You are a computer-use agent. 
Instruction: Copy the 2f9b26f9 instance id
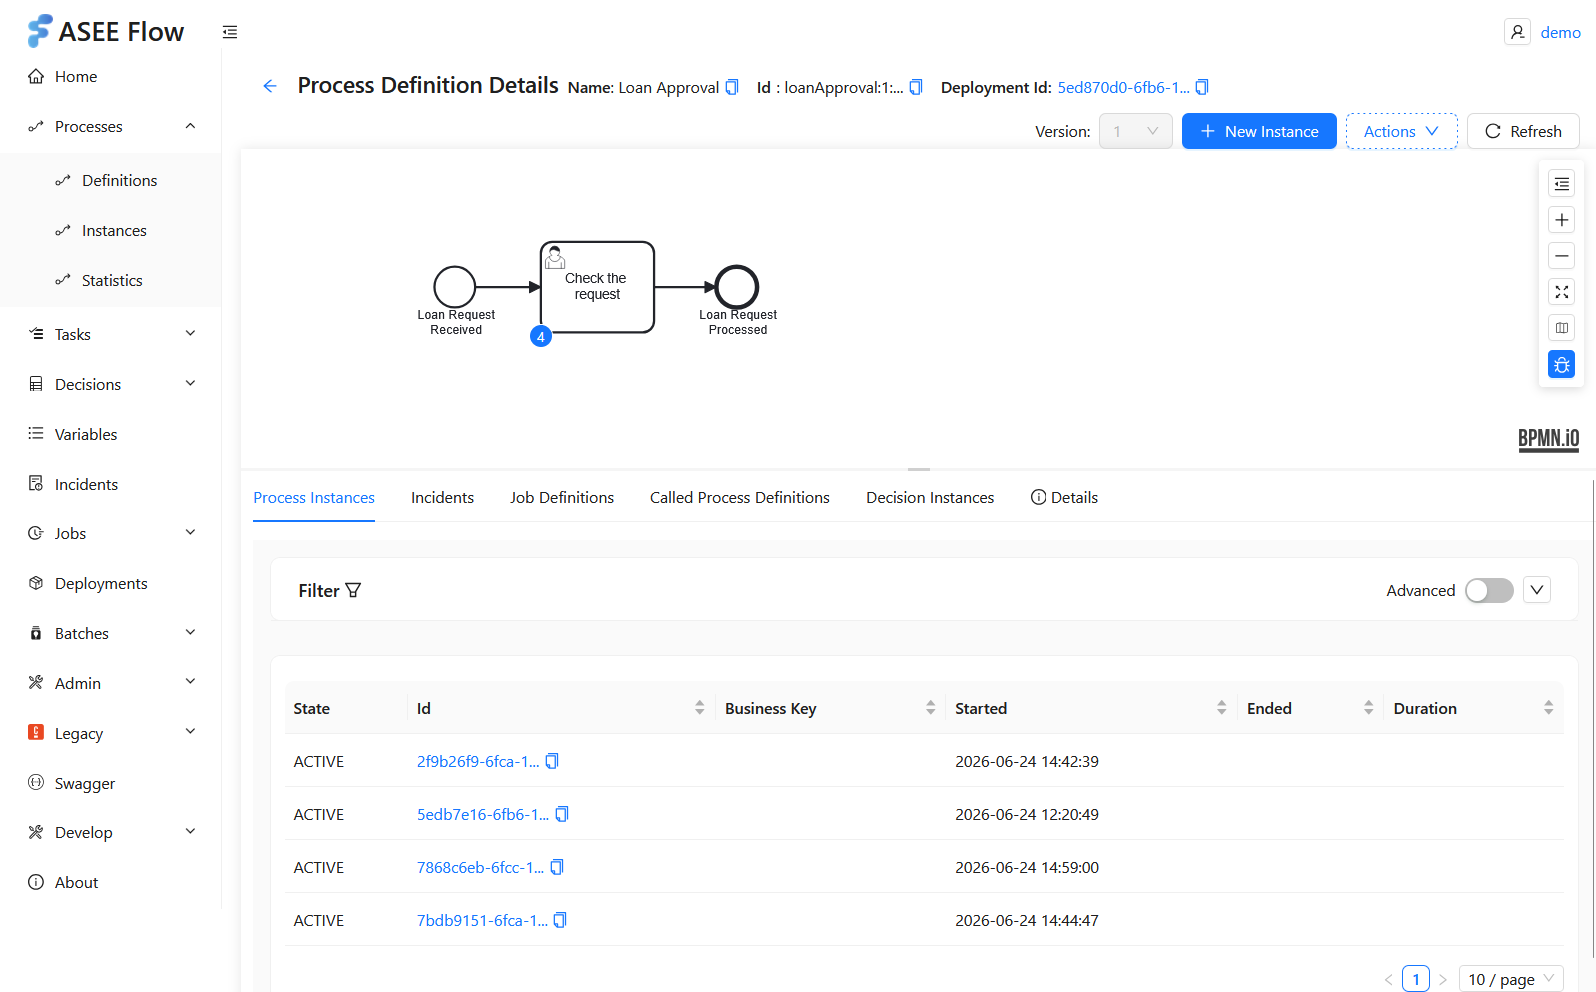552,761
